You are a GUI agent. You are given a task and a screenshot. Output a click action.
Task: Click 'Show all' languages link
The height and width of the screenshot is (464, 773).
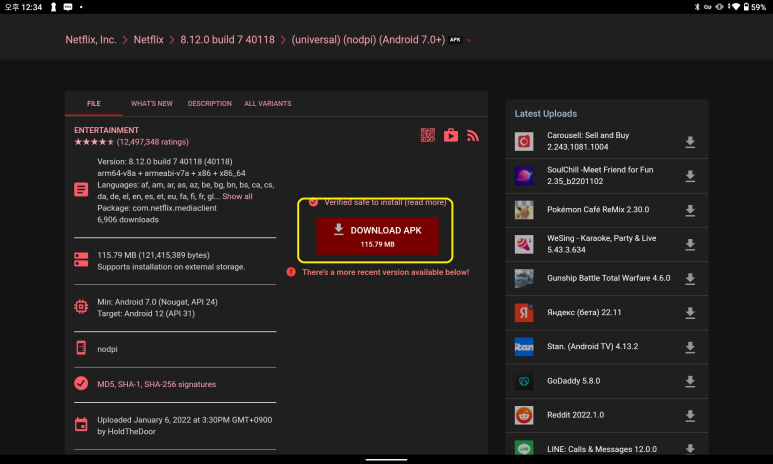click(237, 196)
